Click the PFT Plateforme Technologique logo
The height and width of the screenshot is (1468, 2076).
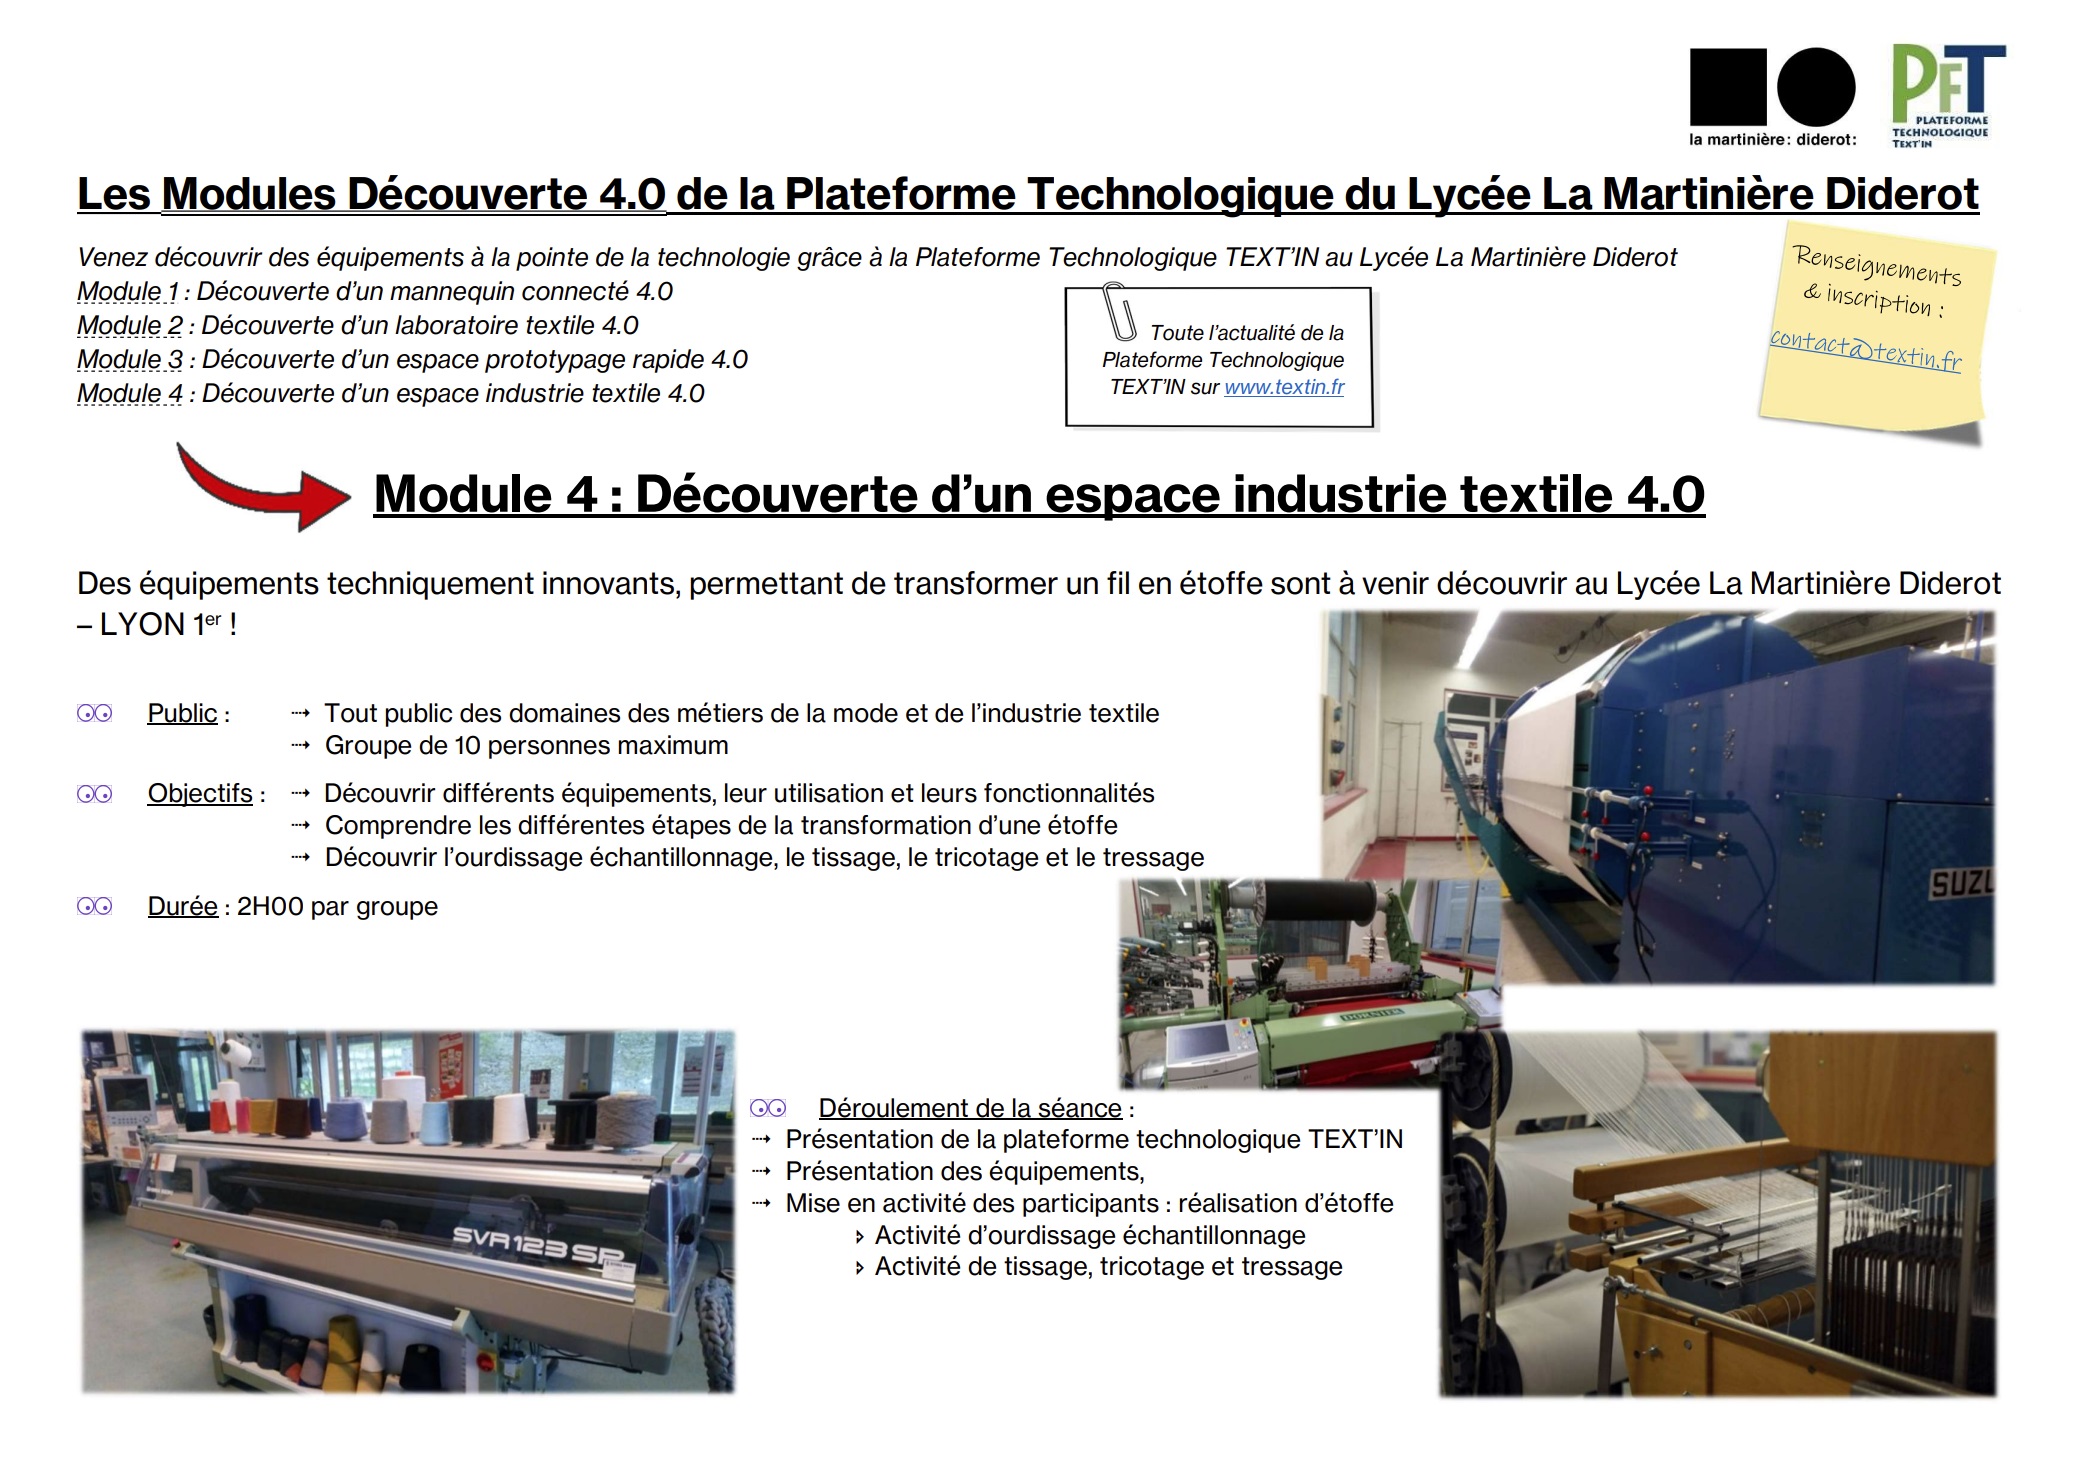(1948, 96)
